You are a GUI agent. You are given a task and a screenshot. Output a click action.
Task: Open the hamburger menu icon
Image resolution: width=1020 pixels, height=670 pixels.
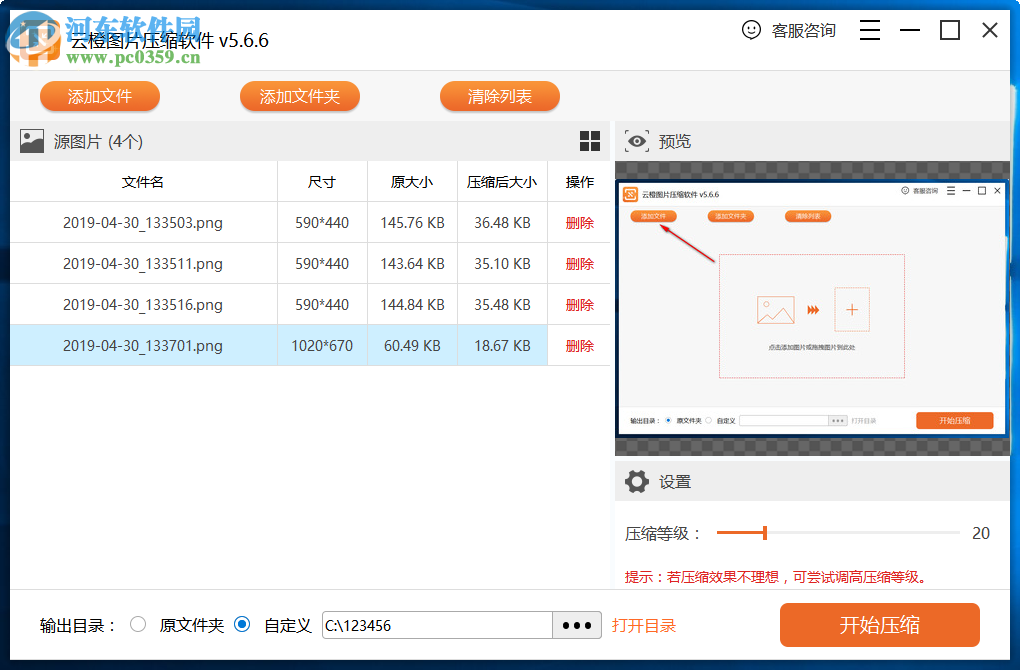click(869, 30)
